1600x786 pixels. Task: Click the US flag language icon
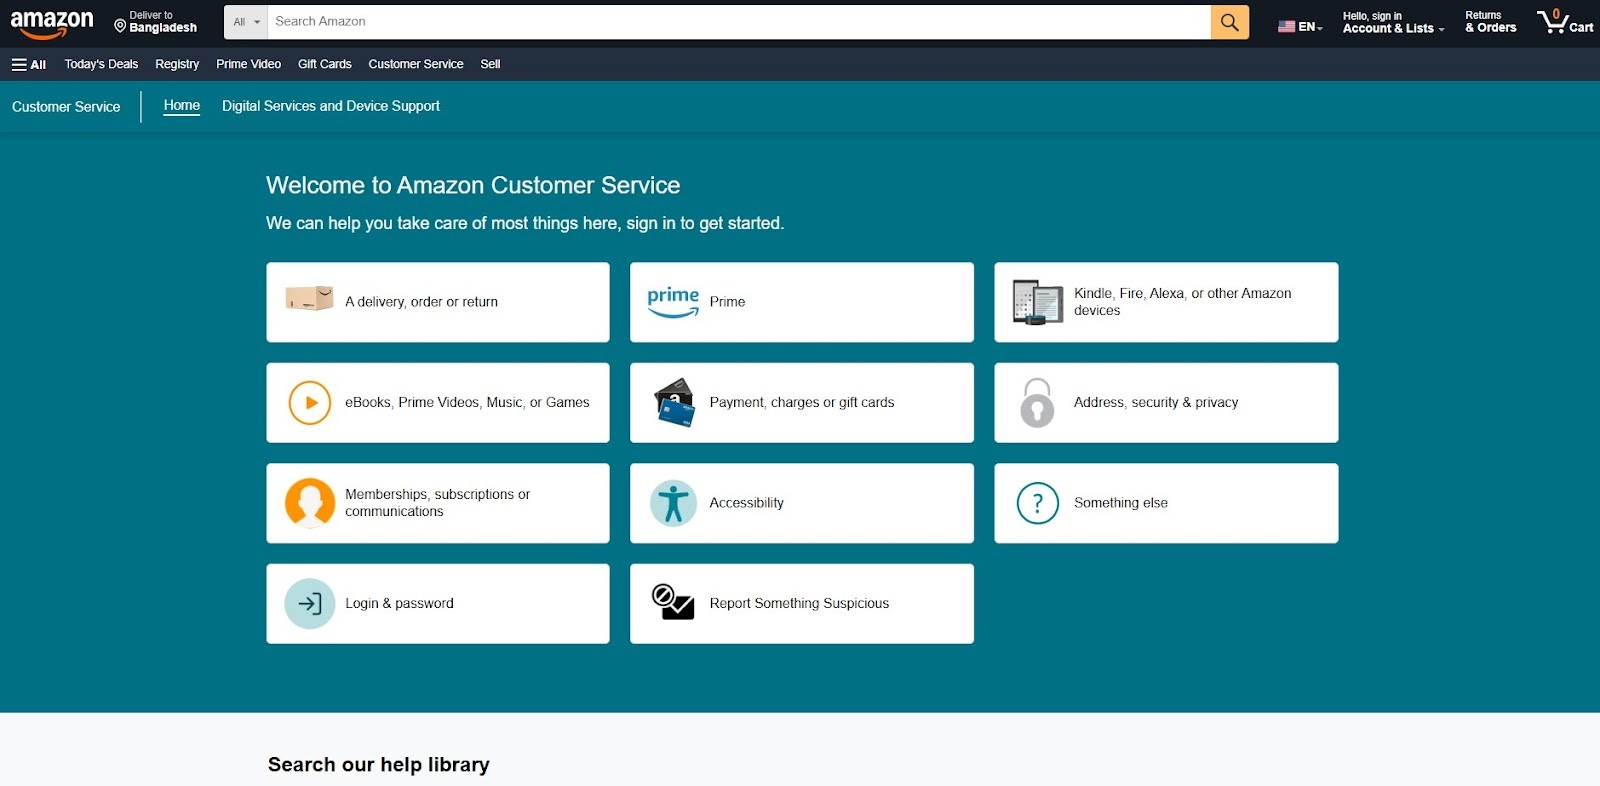pos(1286,27)
